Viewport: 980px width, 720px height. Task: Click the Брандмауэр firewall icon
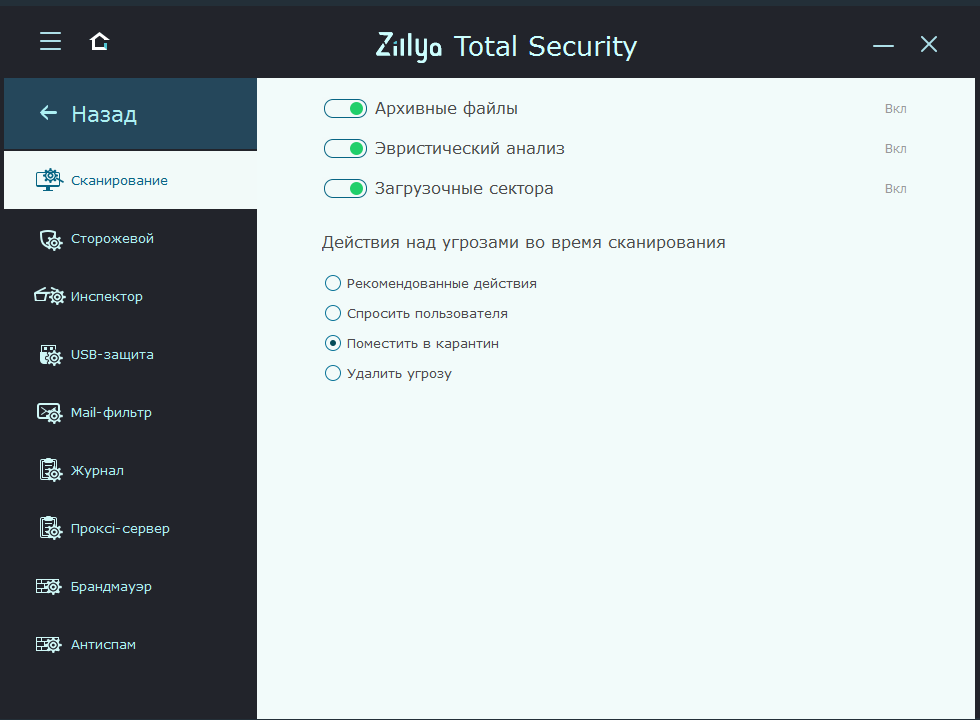point(49,587)
